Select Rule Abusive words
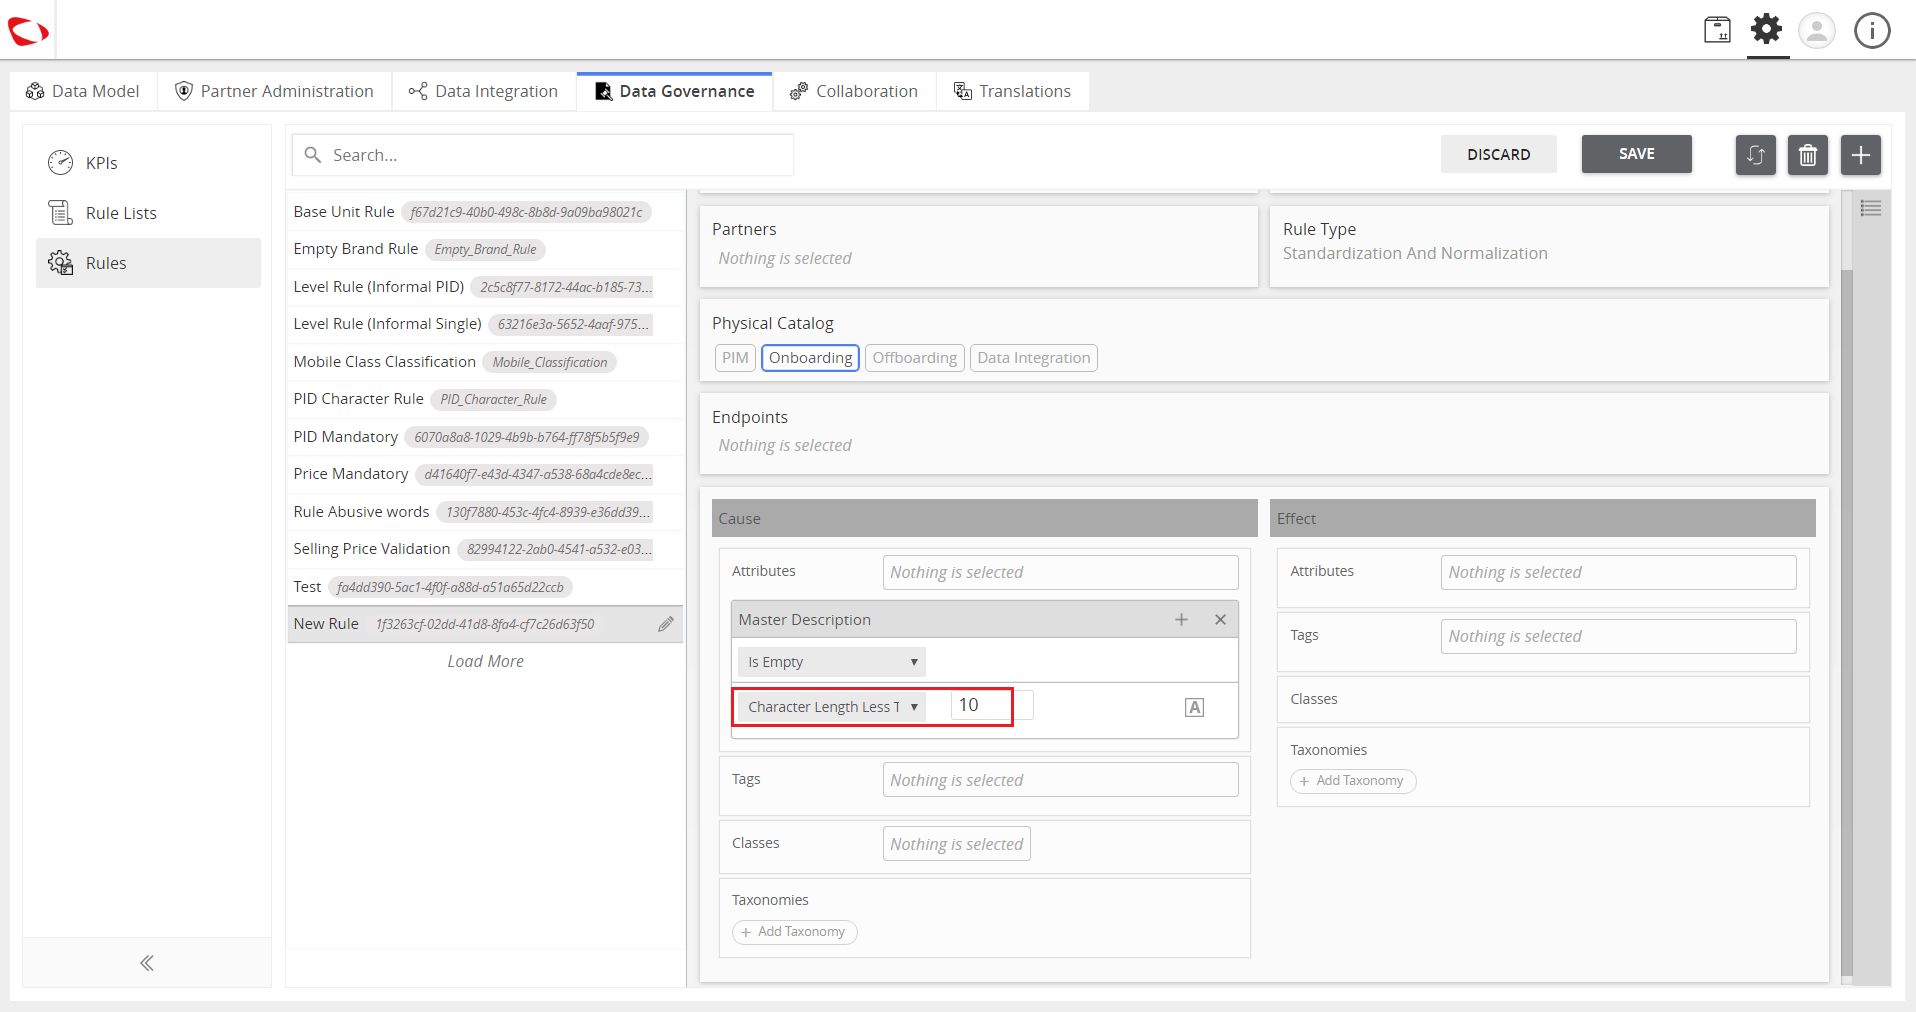This screenshot has height=1012, width=1916. click(485, 512)
